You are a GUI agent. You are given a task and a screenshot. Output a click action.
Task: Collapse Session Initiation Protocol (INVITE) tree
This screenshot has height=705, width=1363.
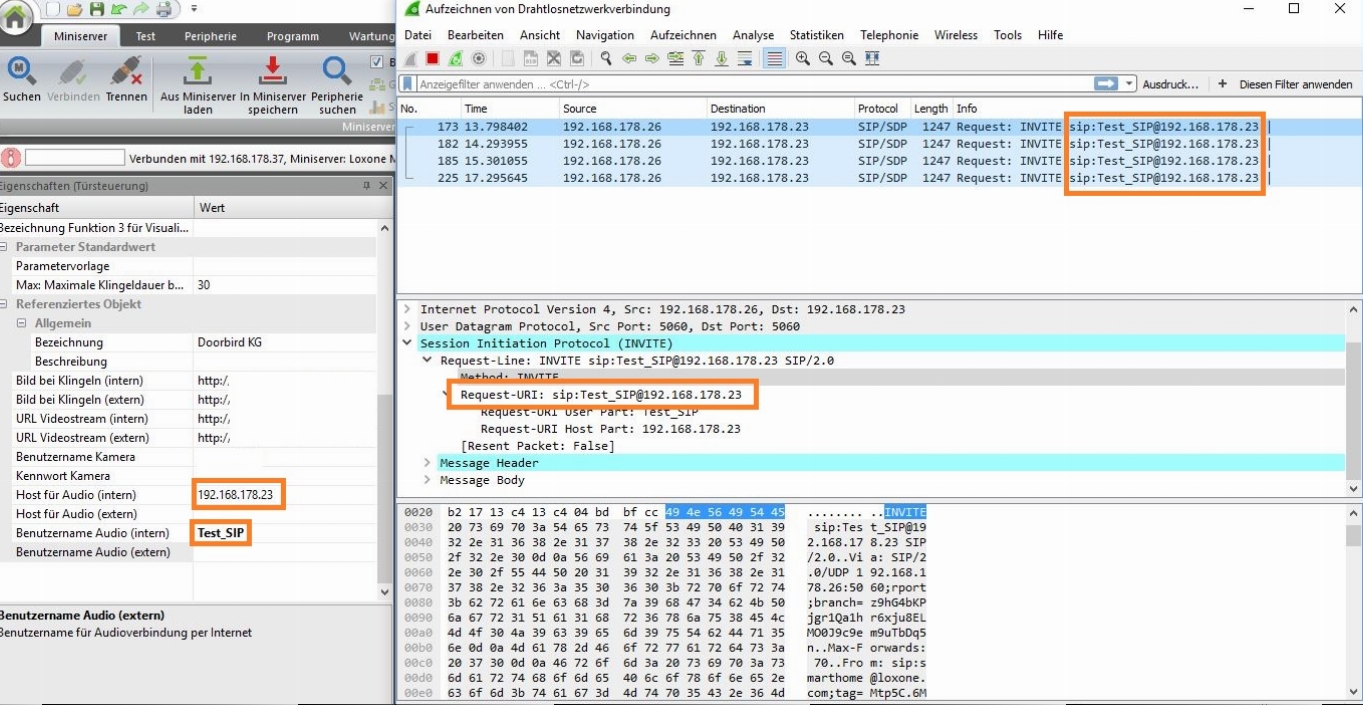point(408,344)
